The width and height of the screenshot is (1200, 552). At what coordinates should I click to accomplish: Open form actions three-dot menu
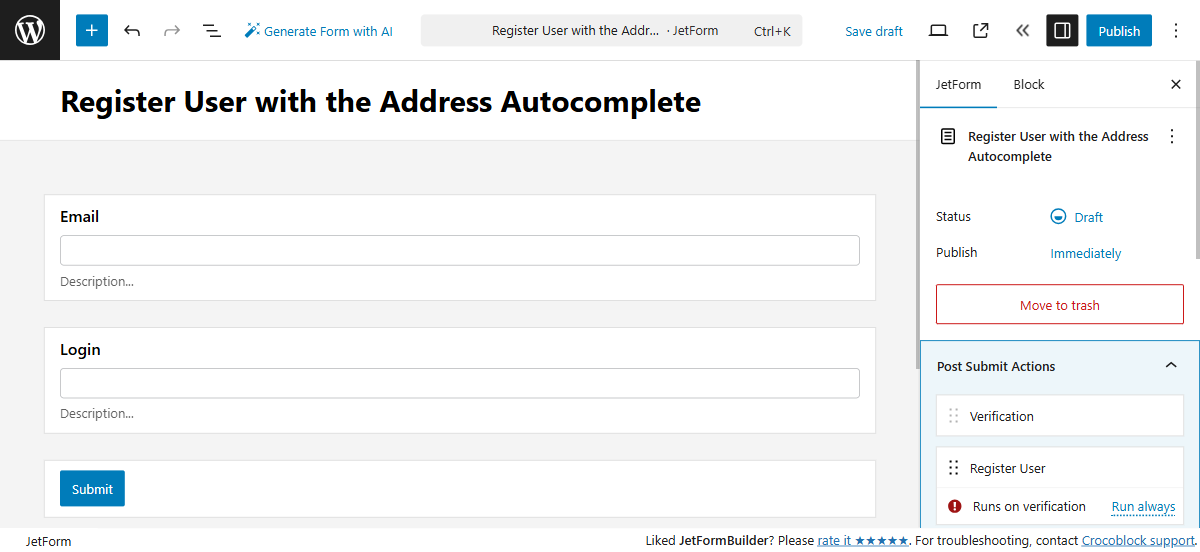click(x=1172, y=137)
